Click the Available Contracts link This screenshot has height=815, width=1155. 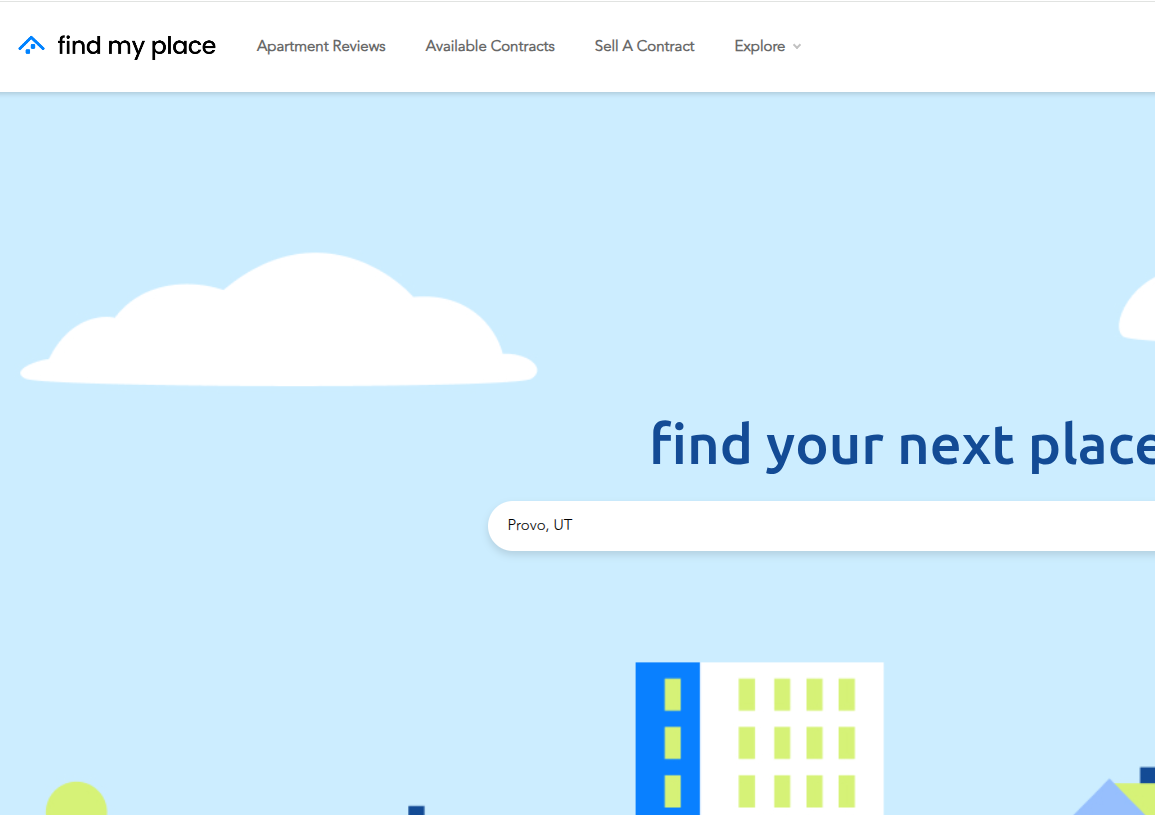coord(490,46)
